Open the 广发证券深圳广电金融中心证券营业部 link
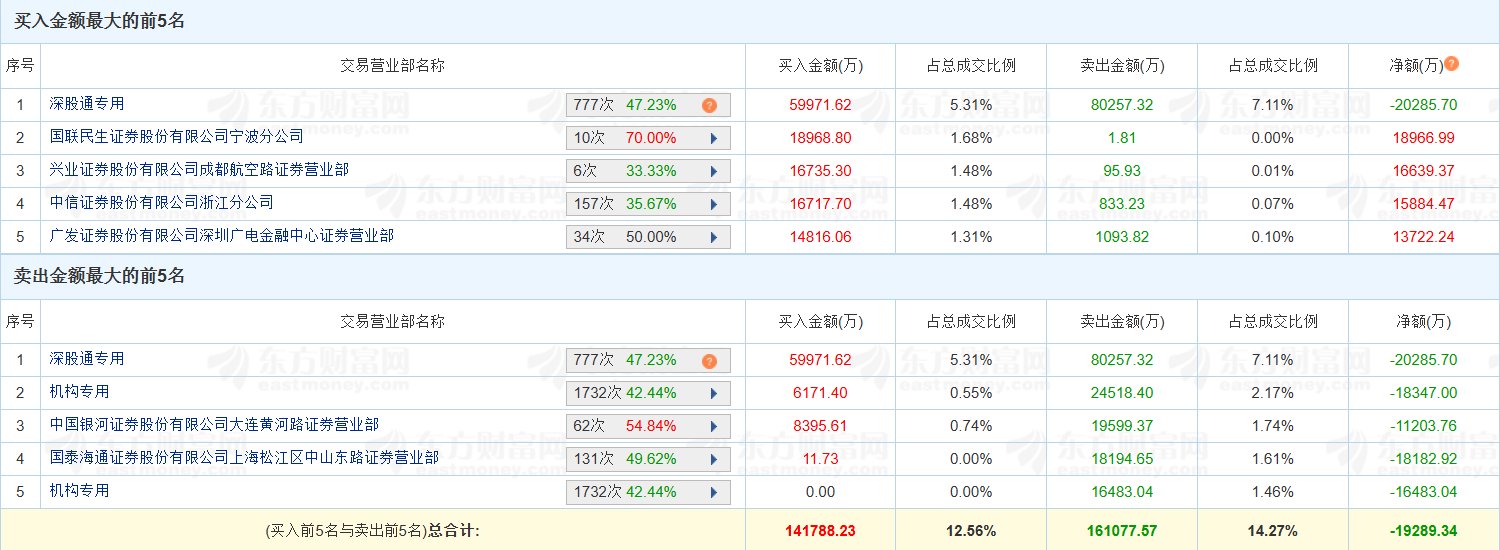Viewport: 1500px width, 550px height. pyautogui.click(x=221, y=235)
